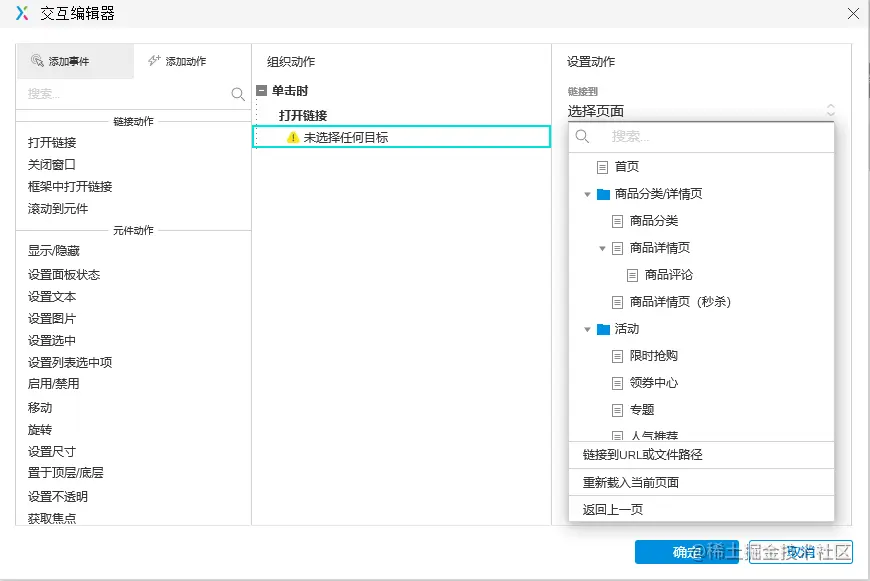Choose the 滚动到元件 action

point(58,209)
